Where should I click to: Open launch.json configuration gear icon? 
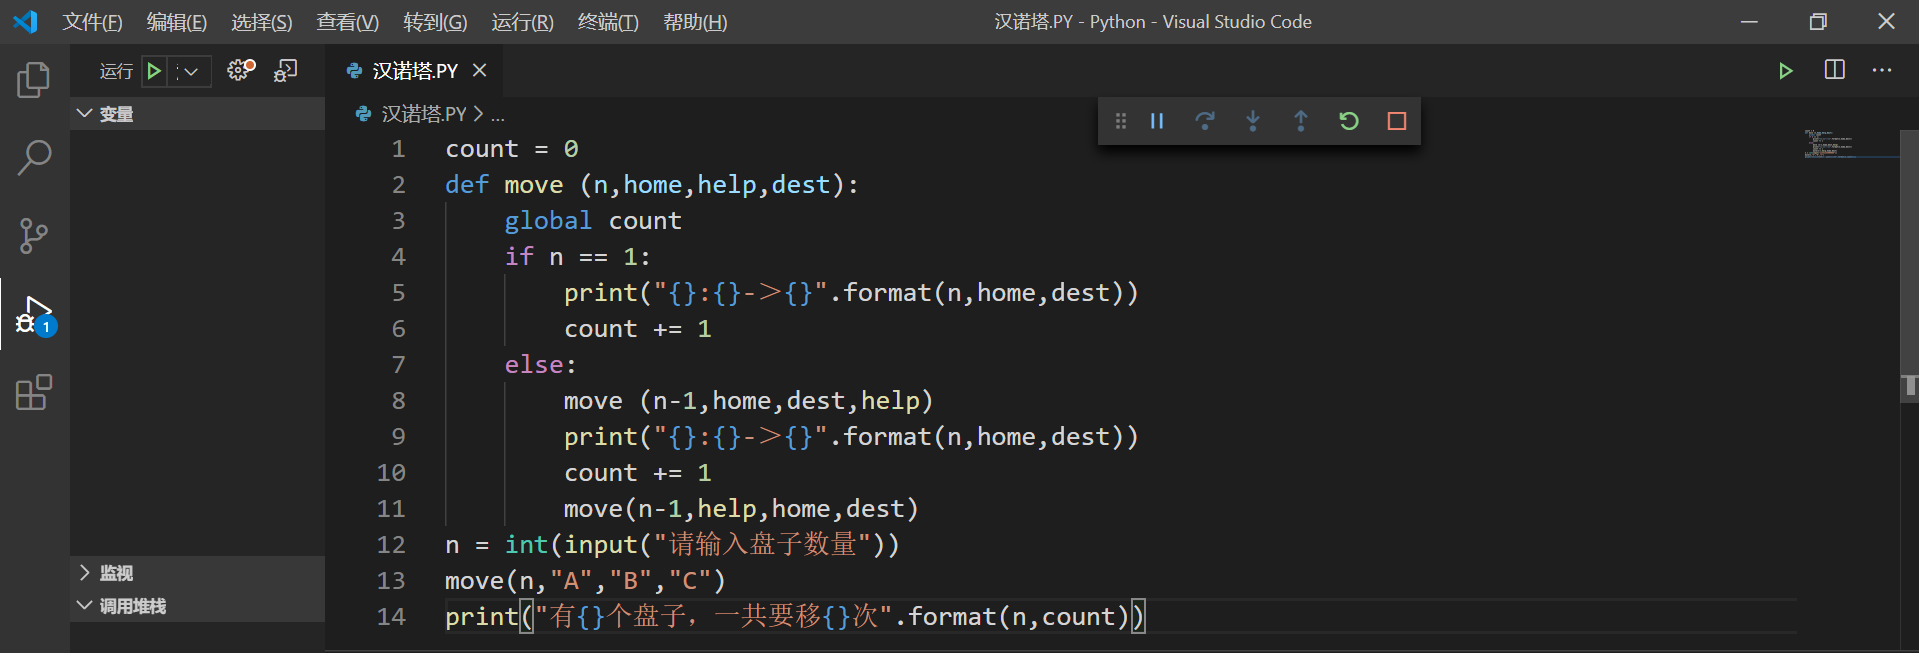pos(240,70)
